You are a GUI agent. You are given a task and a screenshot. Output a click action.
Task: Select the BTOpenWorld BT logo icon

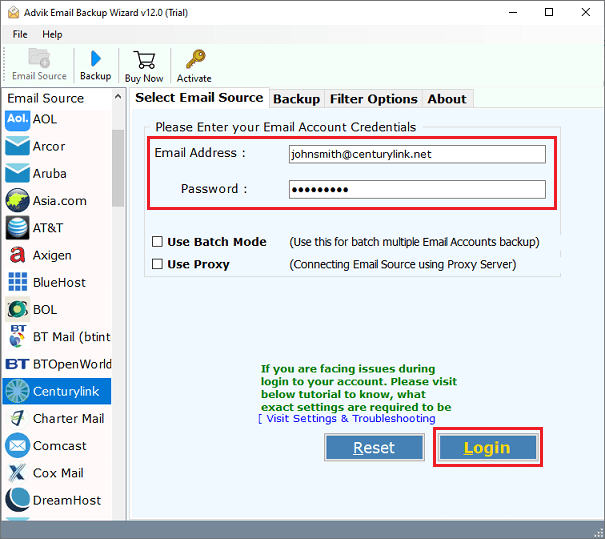17,364
